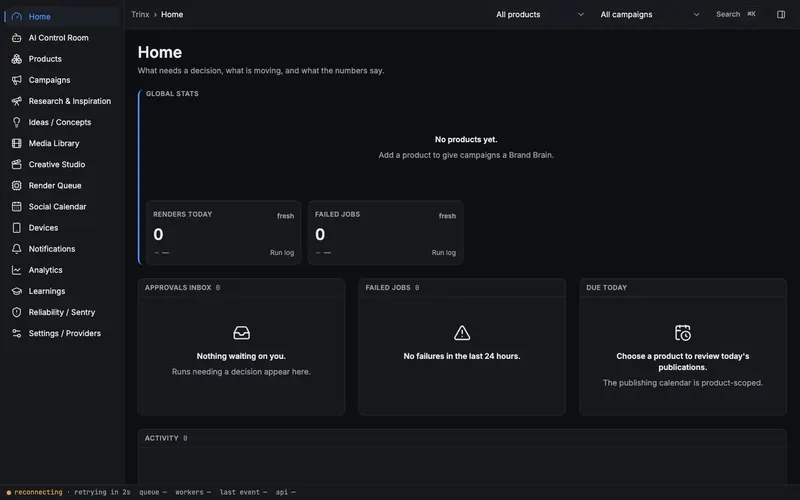
Task: Open the Social Calendar
Action: click(x=62, y=207)
